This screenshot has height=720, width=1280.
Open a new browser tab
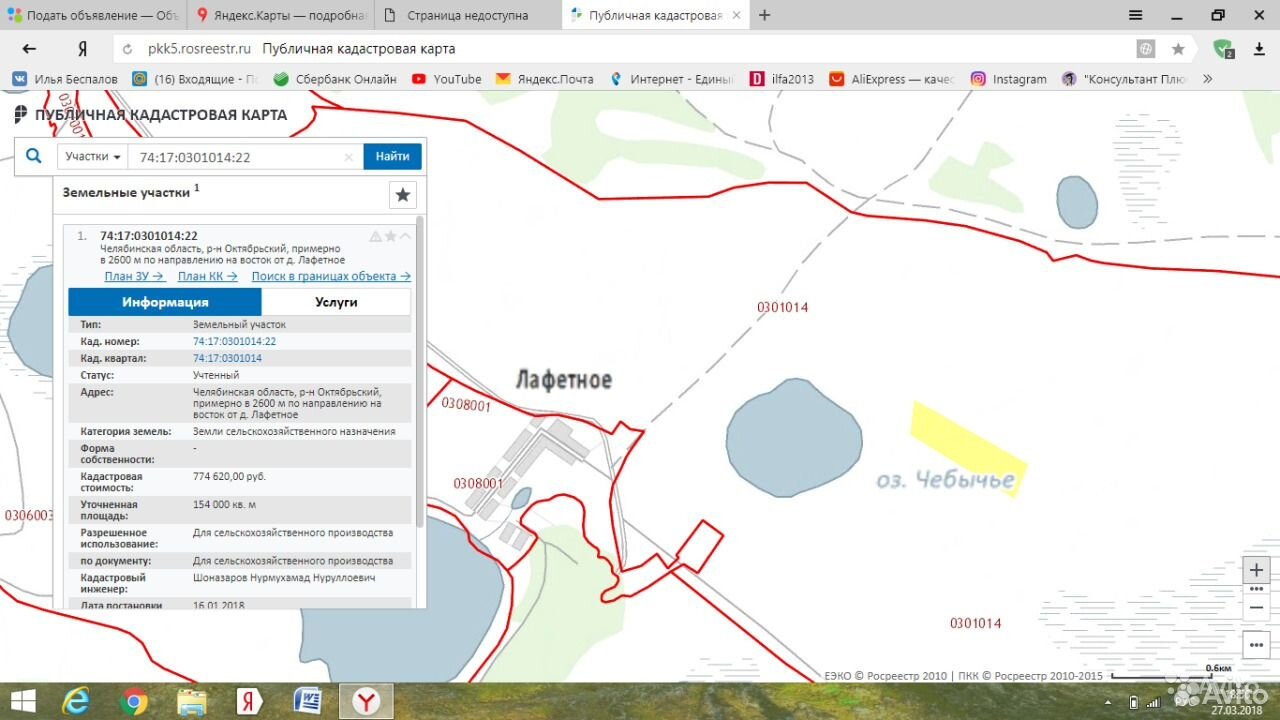coord(765,15)
